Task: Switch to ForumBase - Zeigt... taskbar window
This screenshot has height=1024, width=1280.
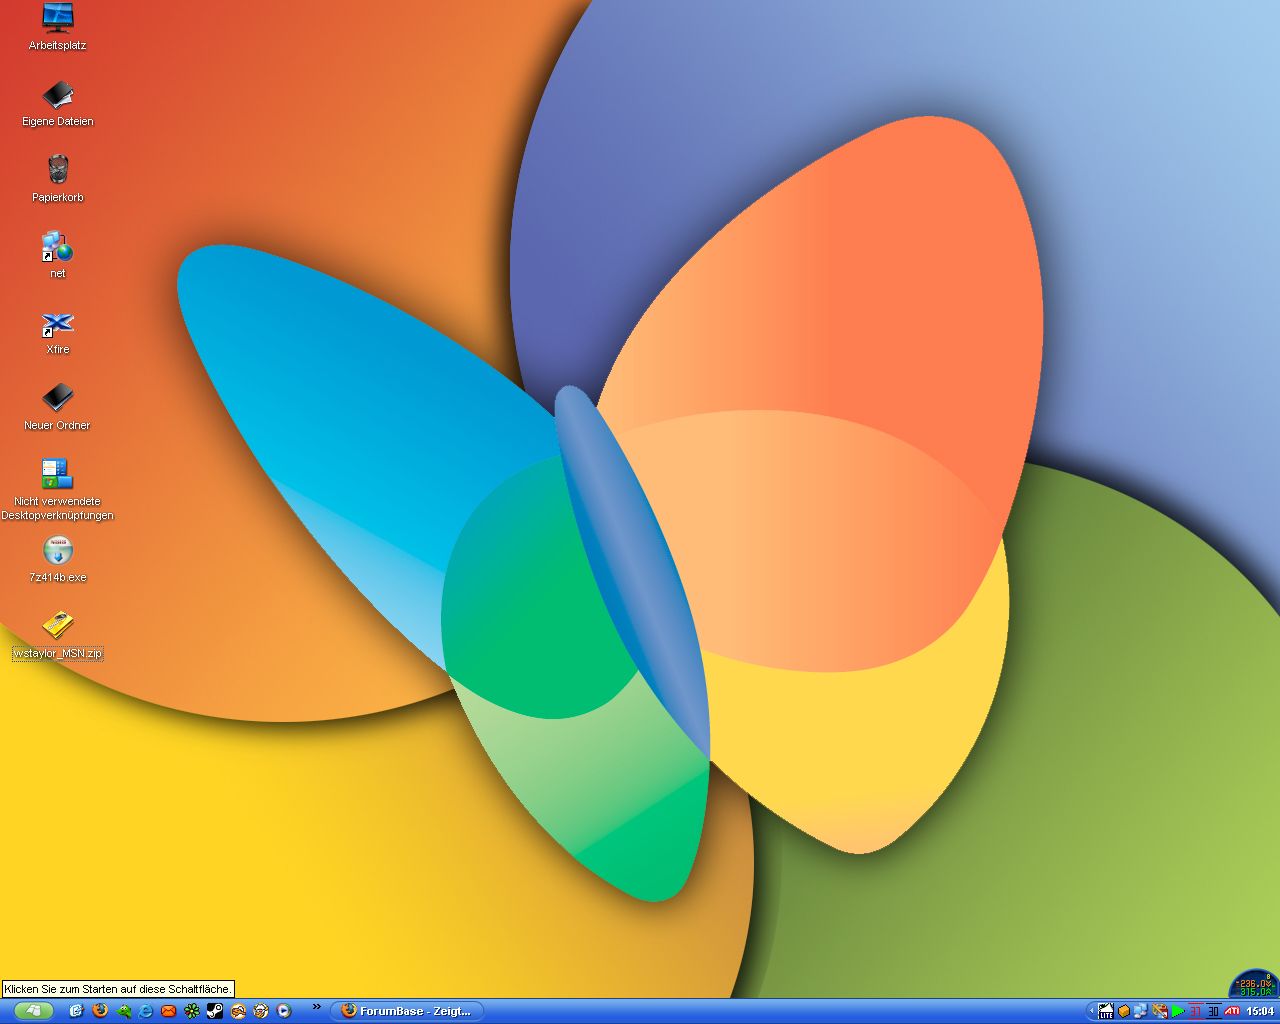Action: pos(407,1011)
